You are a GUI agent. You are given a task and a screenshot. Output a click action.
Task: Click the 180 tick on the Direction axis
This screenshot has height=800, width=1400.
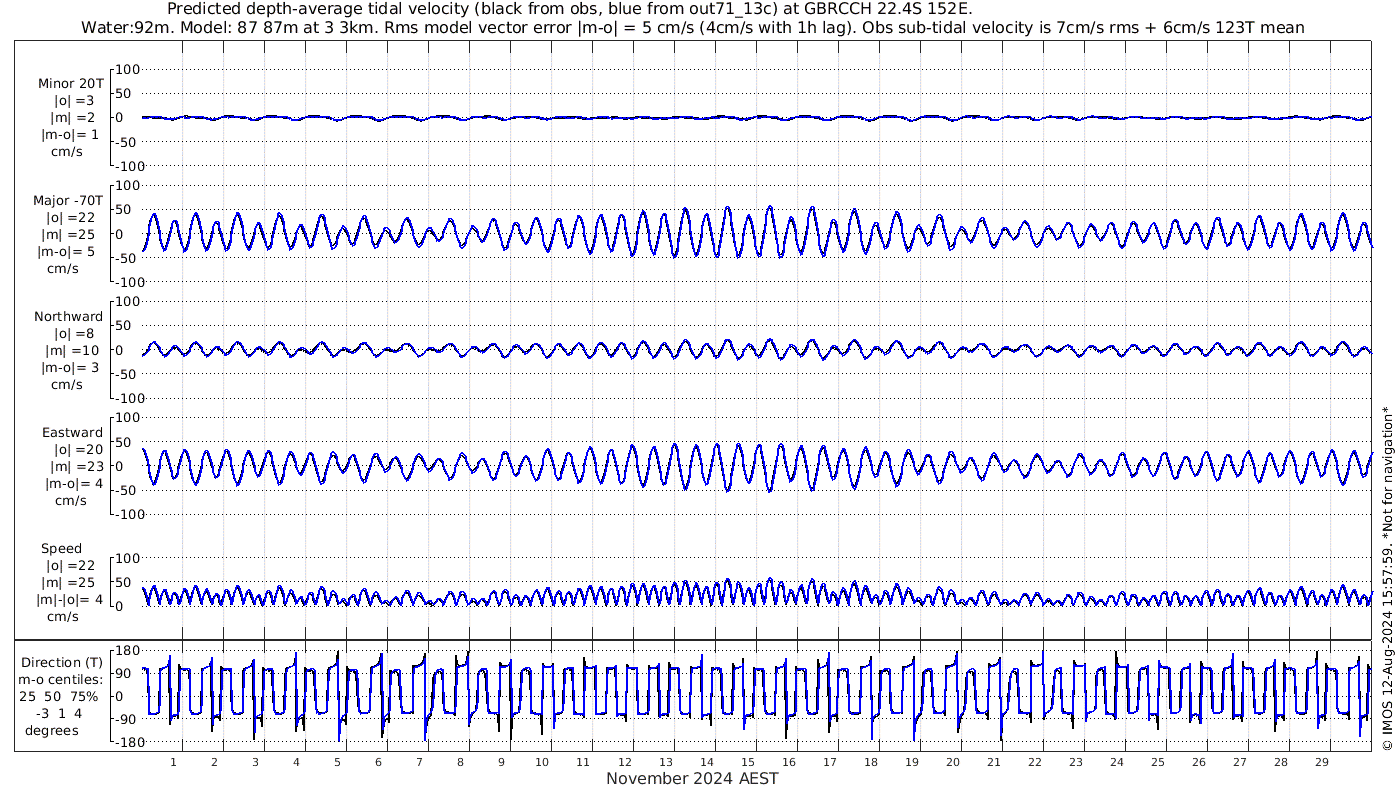(125, 650)
